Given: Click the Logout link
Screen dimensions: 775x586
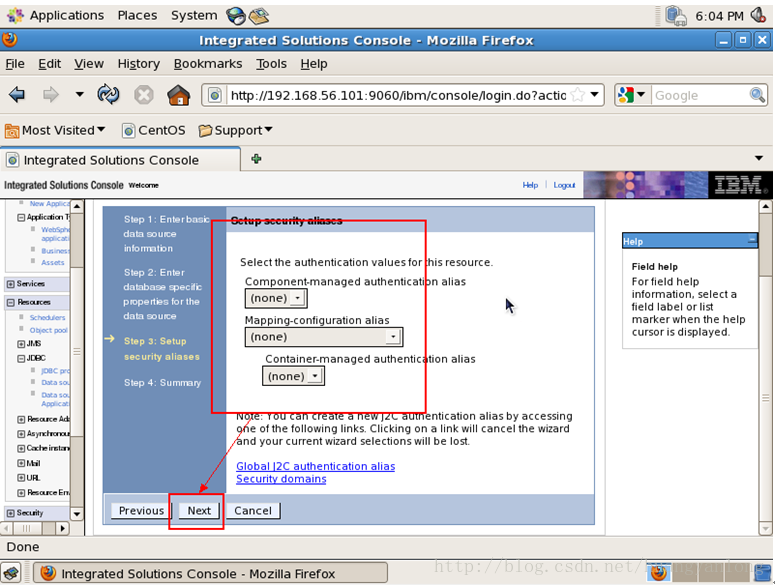Looking at the screenshot, I should click(564, 185).
